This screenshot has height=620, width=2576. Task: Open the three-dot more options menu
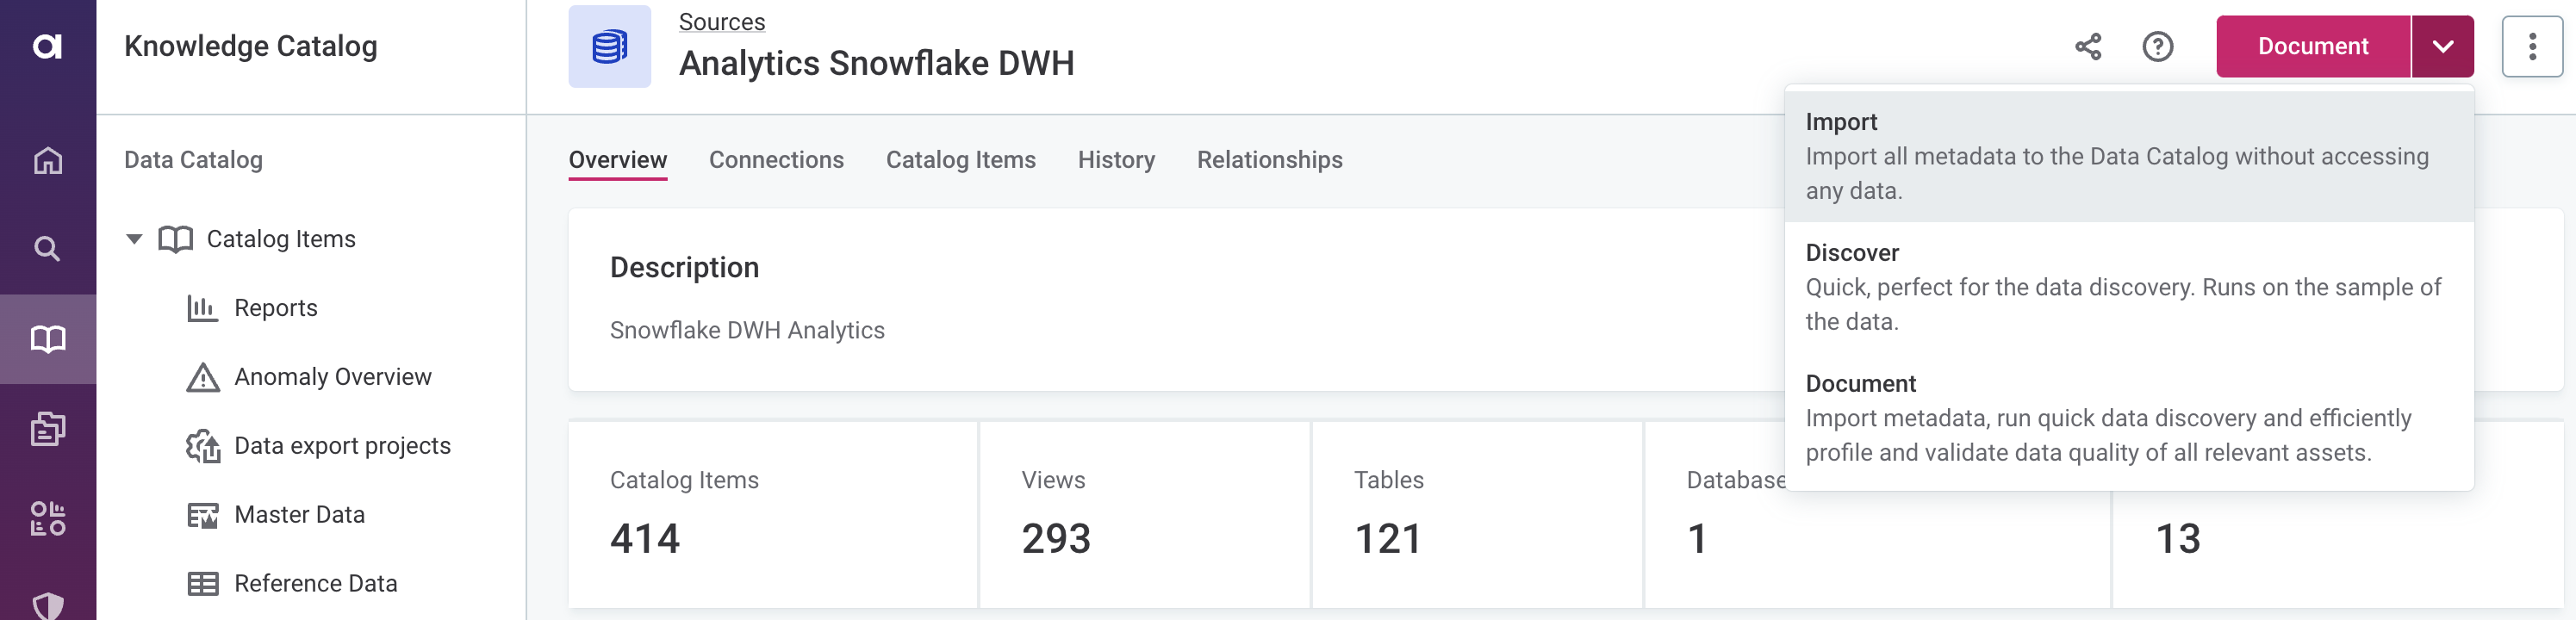(x=2531, y=47)
